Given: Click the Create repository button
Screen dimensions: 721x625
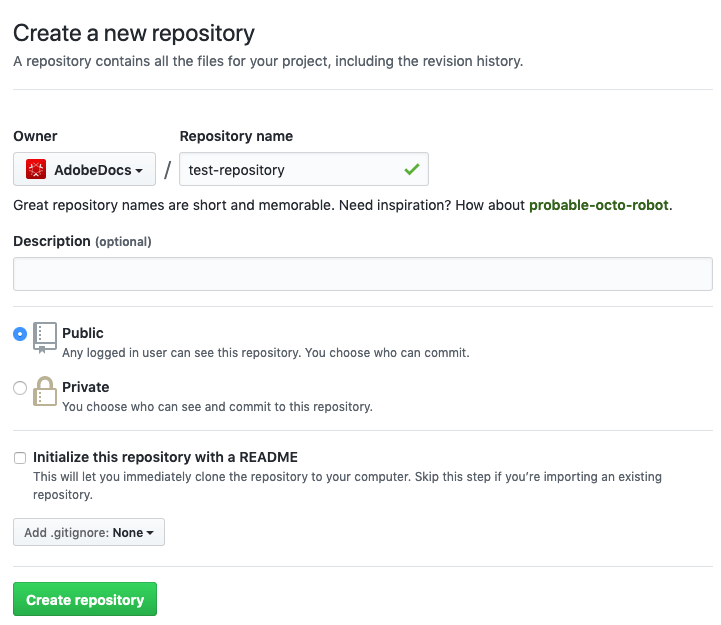Looking at the screenshot, I should tap(85, 600).
